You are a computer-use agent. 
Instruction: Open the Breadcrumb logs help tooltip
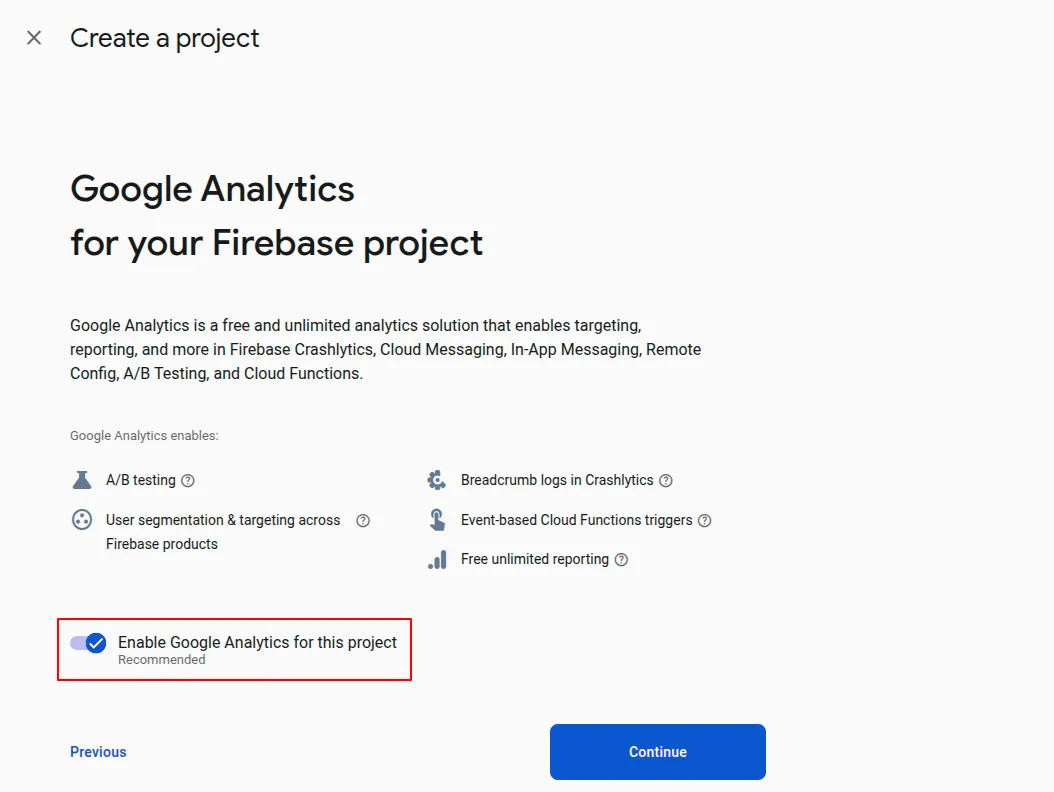(x=667, y=480)
